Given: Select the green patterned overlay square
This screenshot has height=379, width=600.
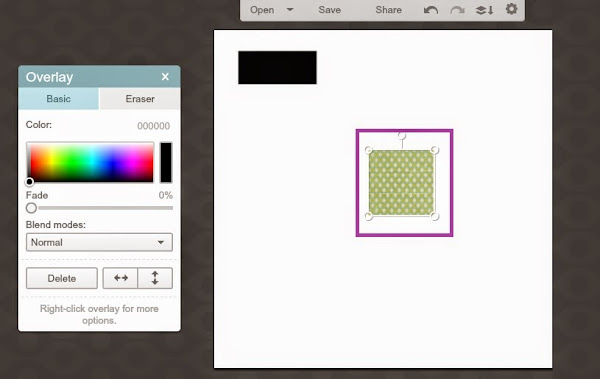Looking at the screenshot, I should tap(401, 183).
